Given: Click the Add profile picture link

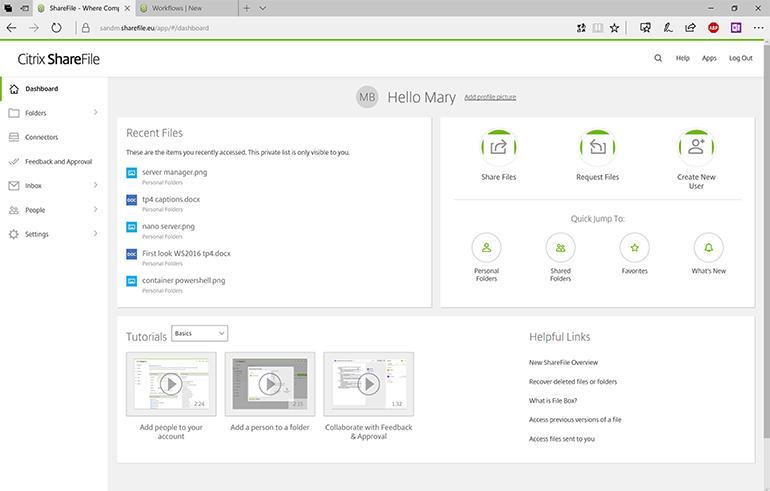Looking at the screenshot, I should click(490, 97).
